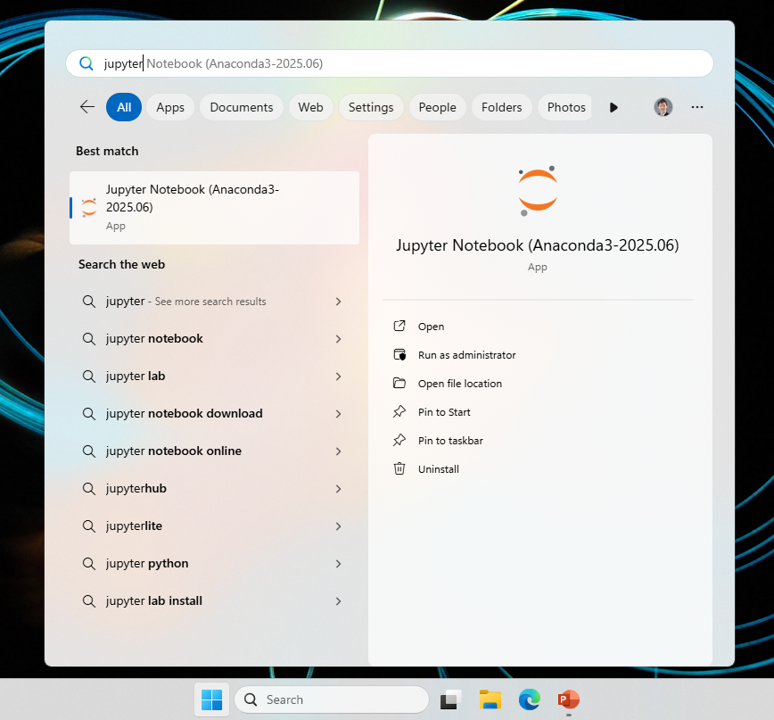Open the Windows Start button
774x720 pixels.
click(x=212, y=700)
